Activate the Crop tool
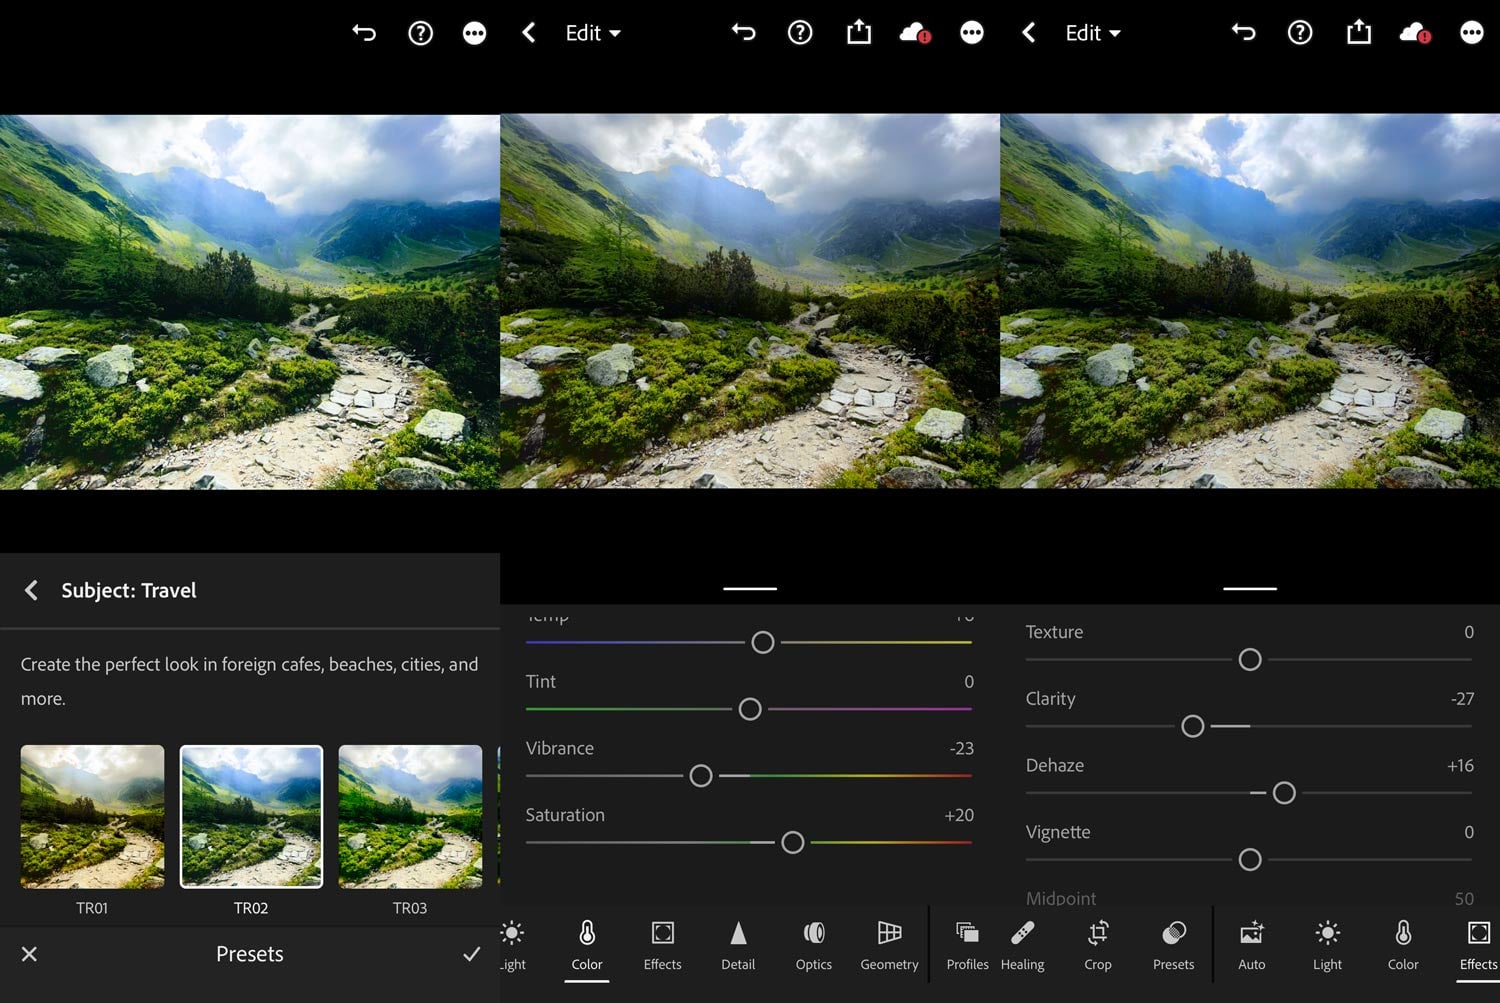Viewport: 1500px width, 1003px height. coord(1098,945)
